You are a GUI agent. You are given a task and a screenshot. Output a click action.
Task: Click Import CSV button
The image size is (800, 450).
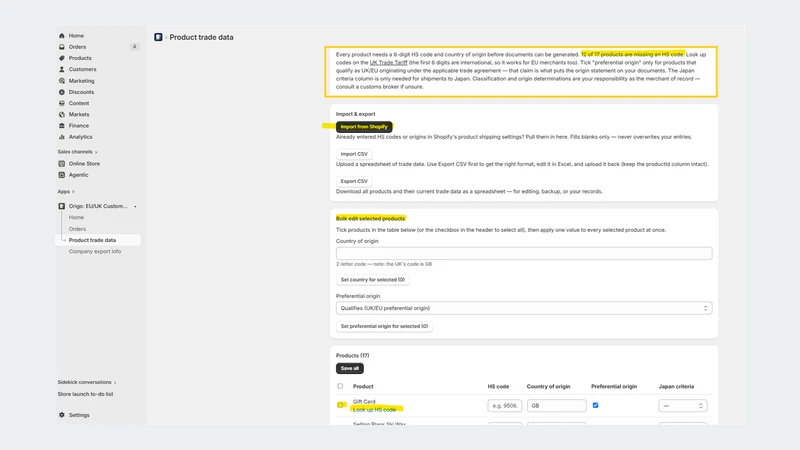coord(354,154)
